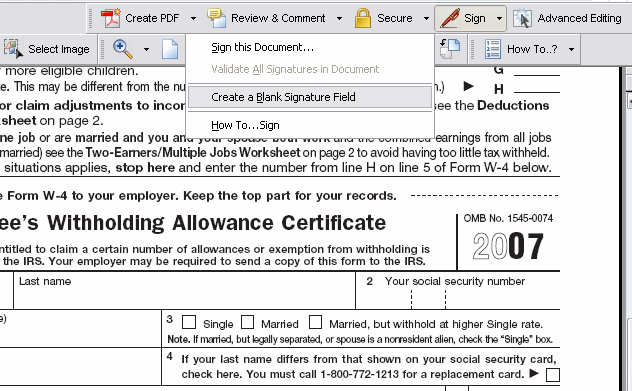This screenshot has width=632, height=391.
Task: Click the line H entry blank
Action: click(x=537, y=88)
